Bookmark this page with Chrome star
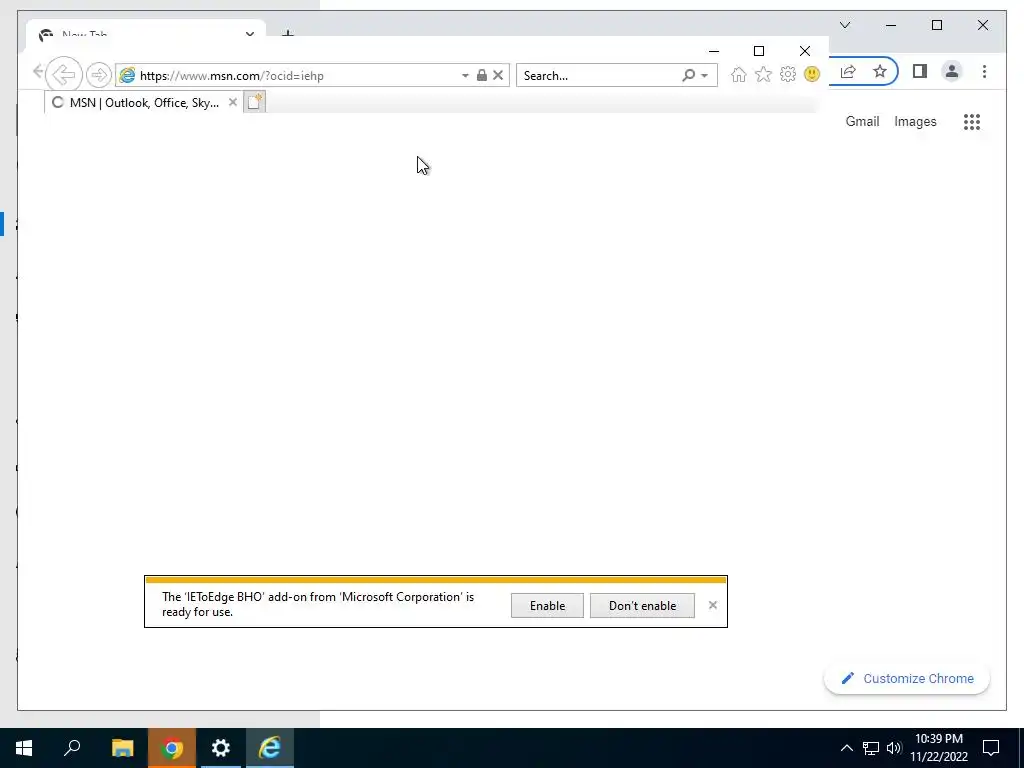This screenshot has height=768, width=1024. 880,72
